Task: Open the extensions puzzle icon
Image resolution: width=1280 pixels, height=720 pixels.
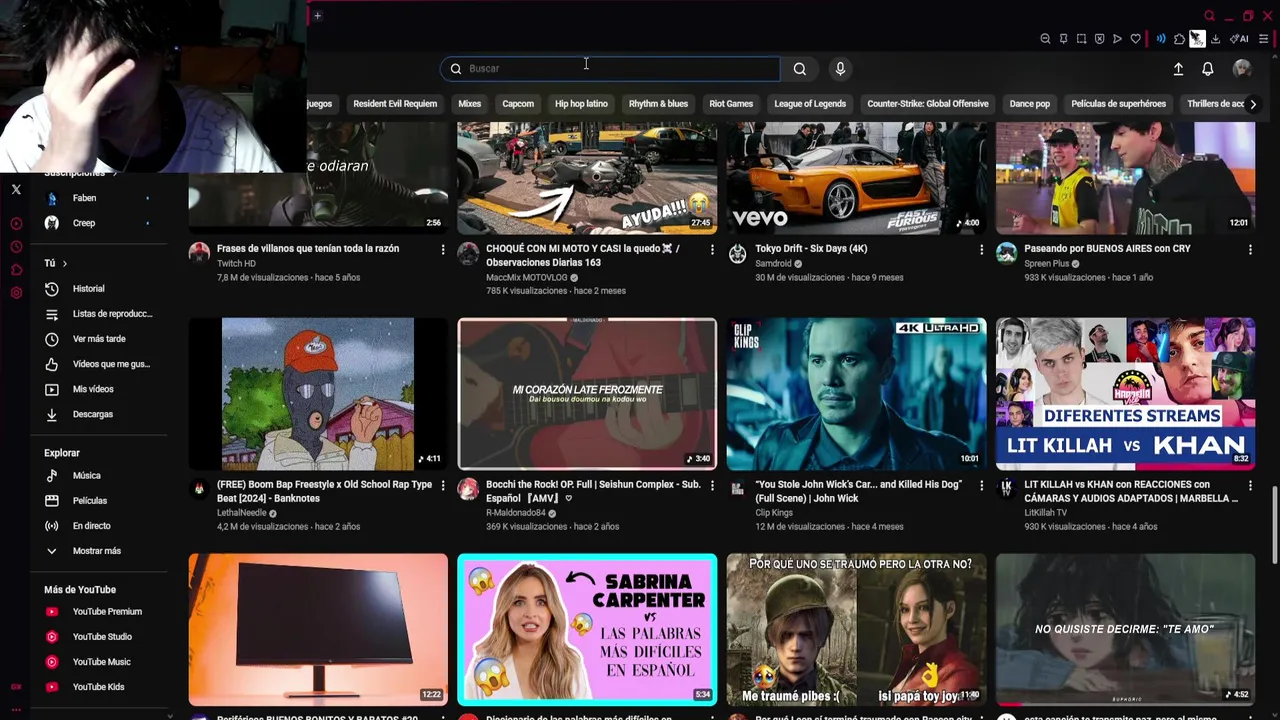Action: coord(1179,39)
